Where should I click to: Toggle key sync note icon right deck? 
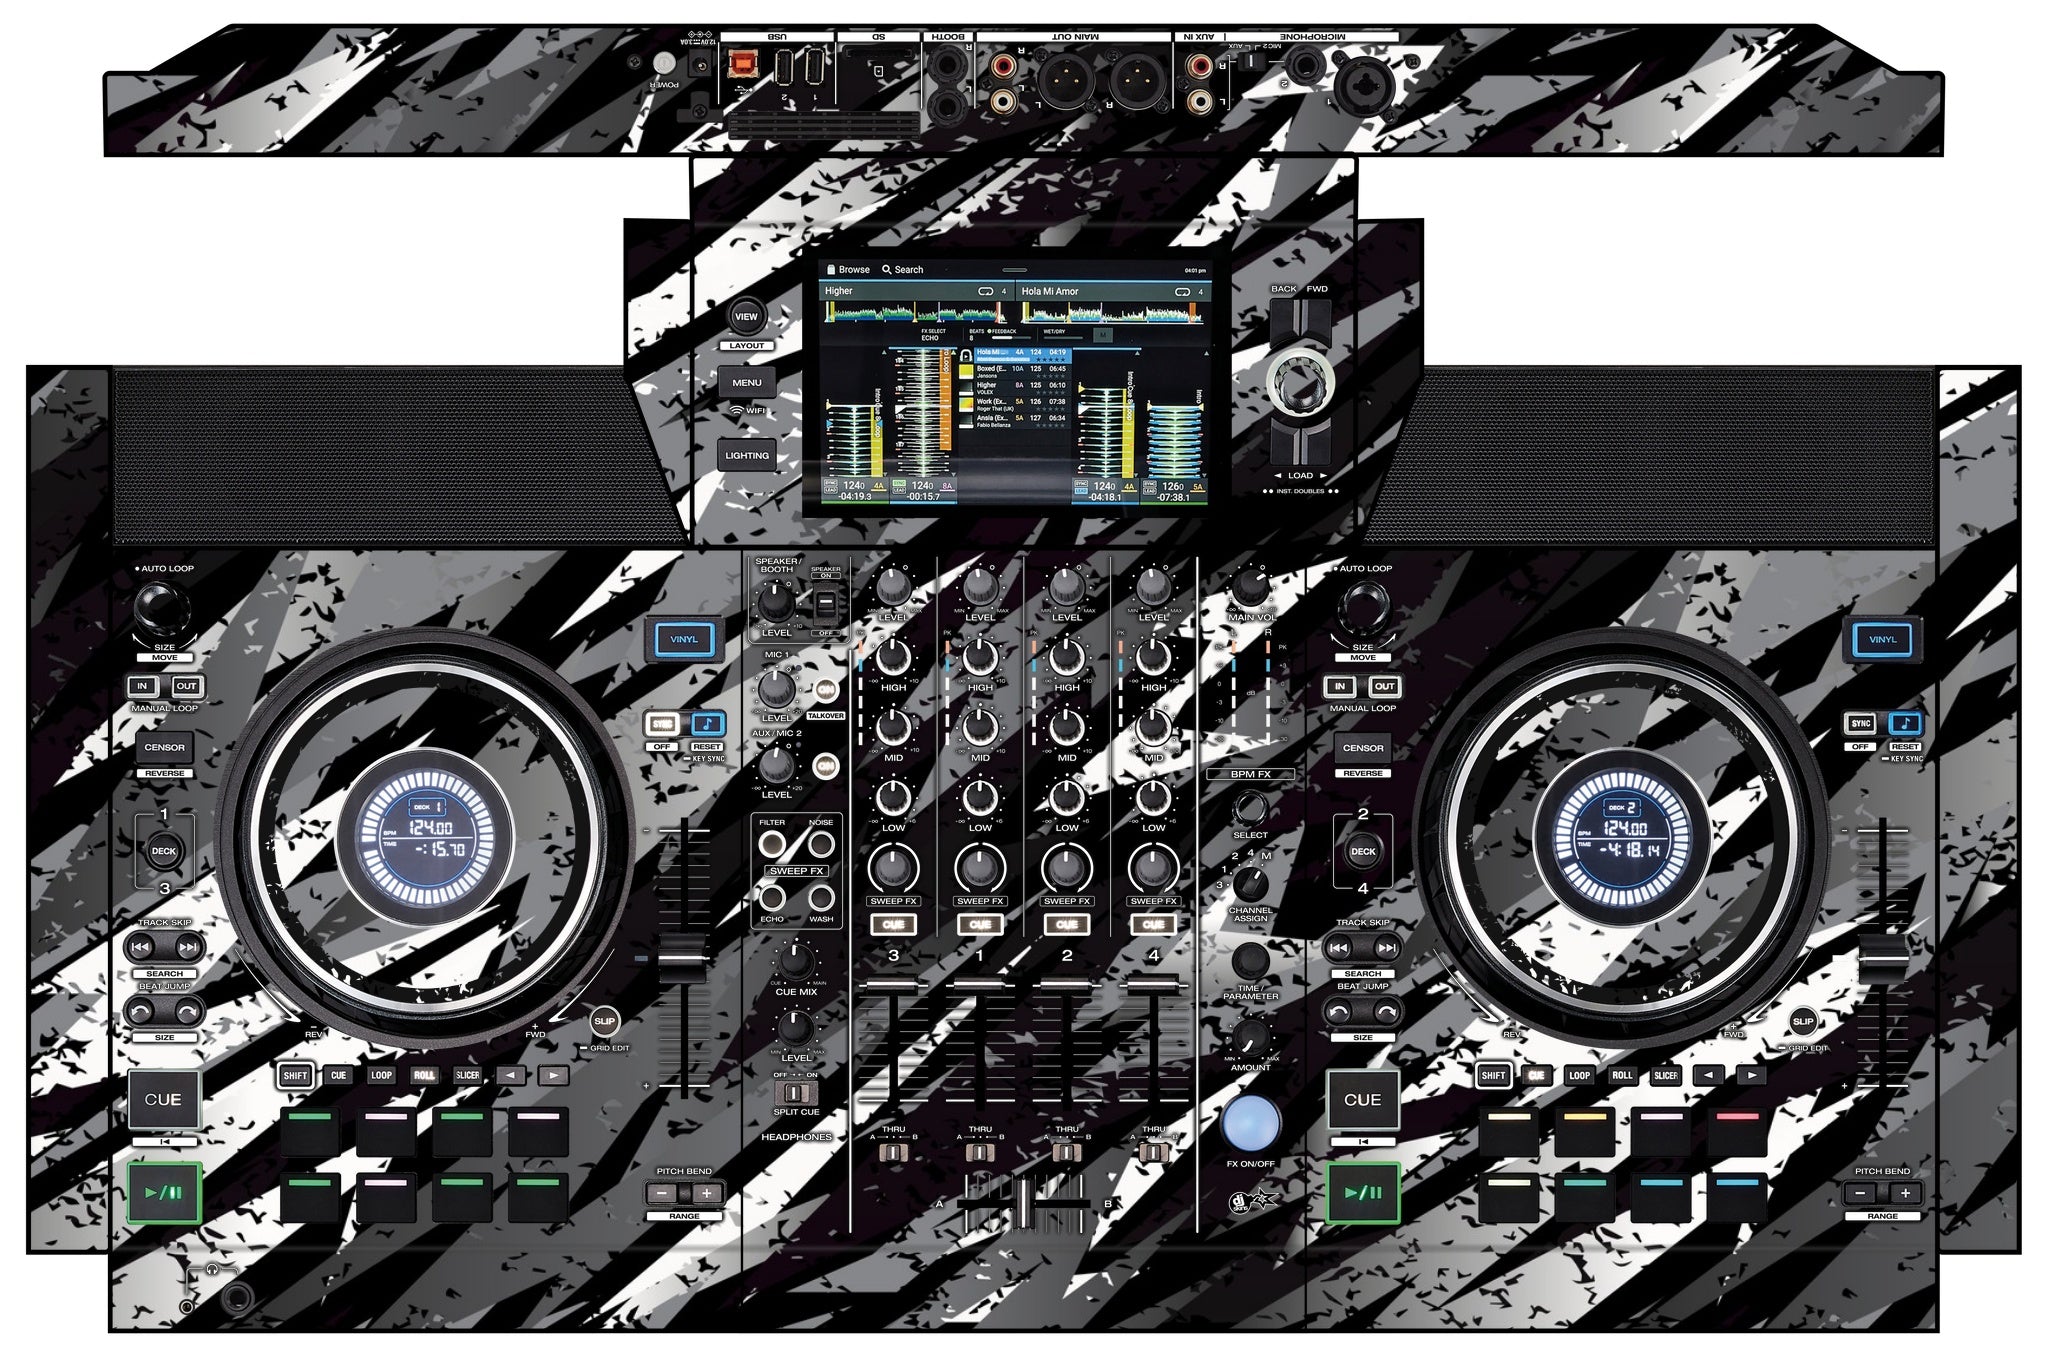tap(1906, 724)
